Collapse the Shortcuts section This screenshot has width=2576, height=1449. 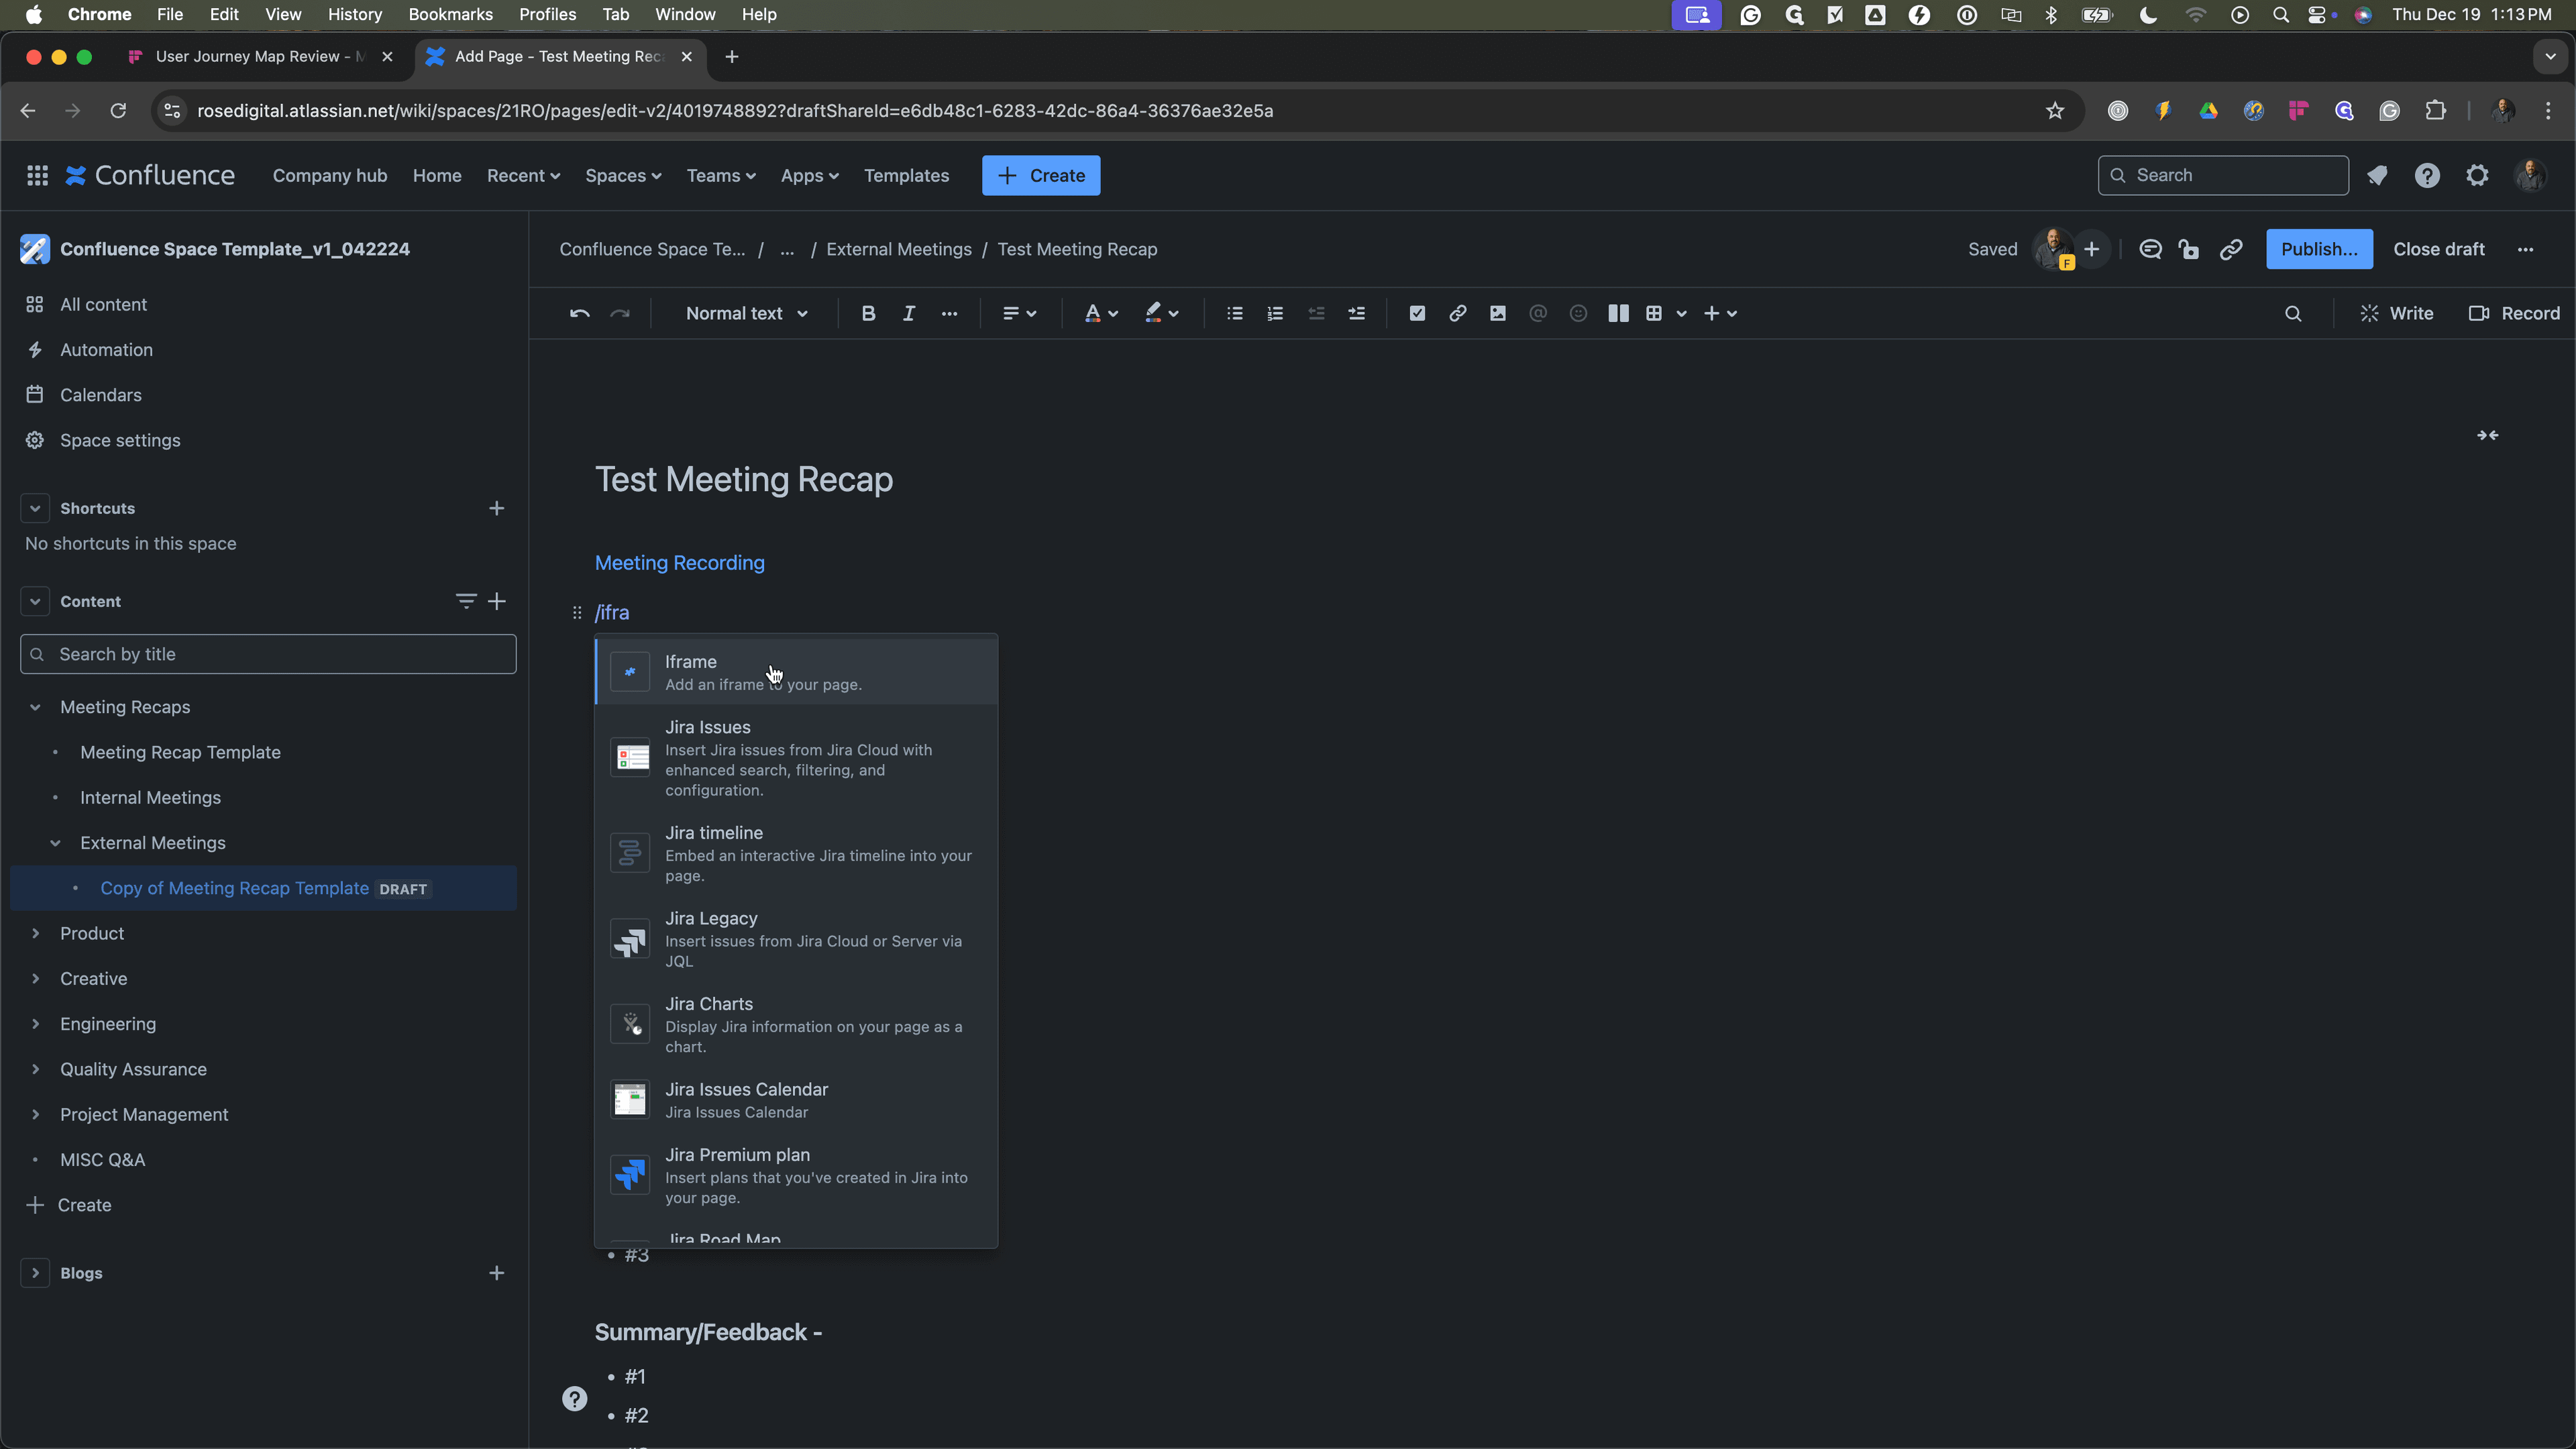(x=35, y=508)
